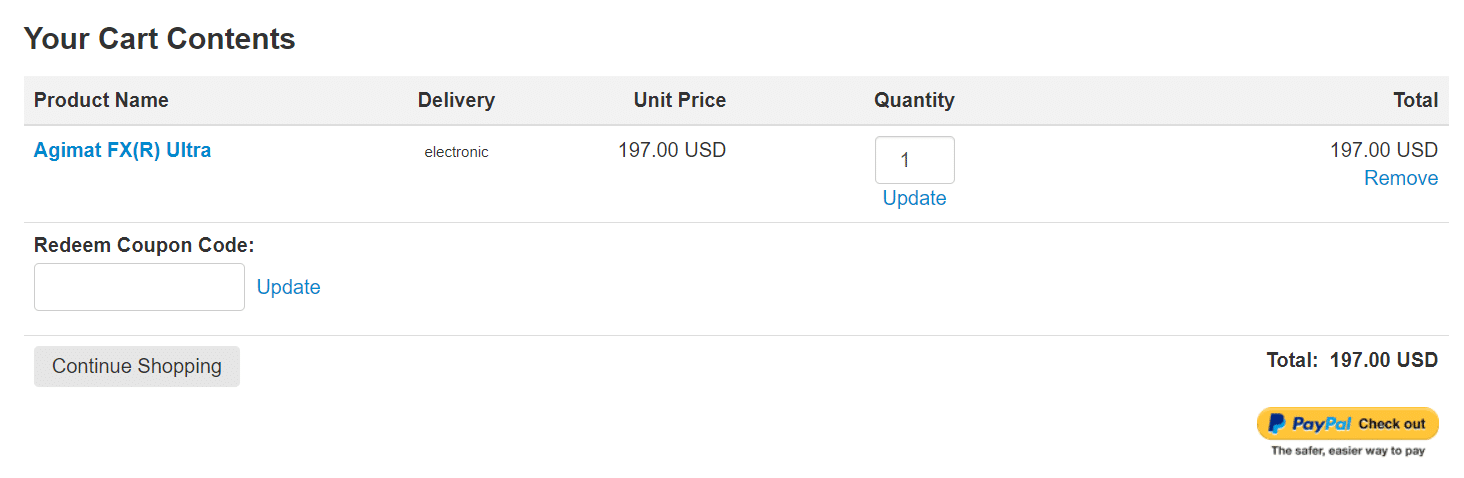This screenshot has height=478, width=1464.
Task: Click the 'Redeem Coupon Code:' label
Action: (144, 245)
